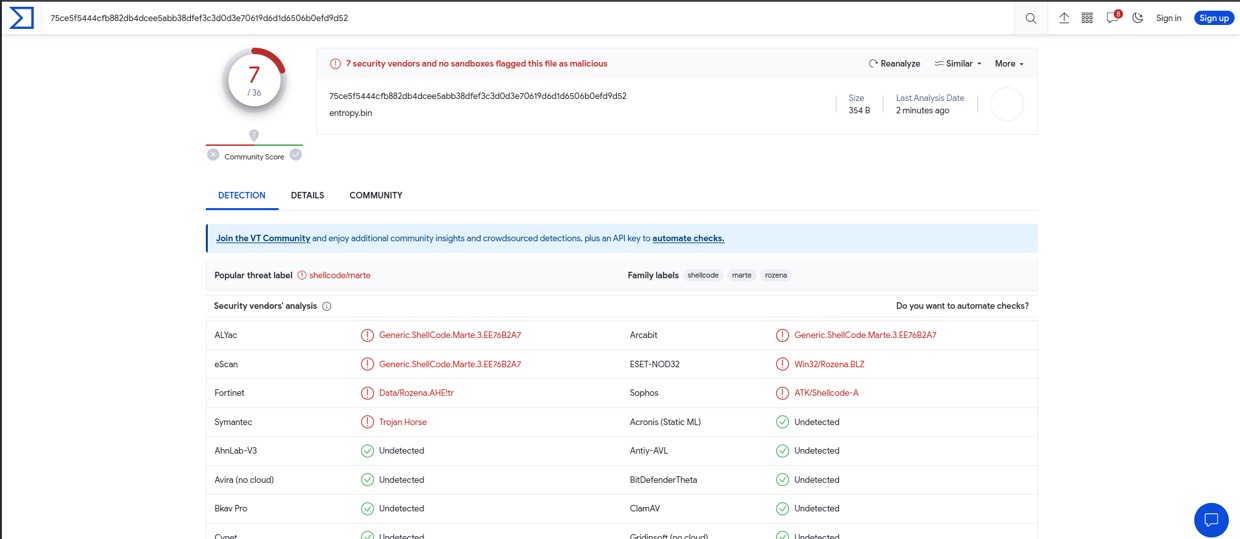Click the ClamAV undetected check icon

coord(782,509)
